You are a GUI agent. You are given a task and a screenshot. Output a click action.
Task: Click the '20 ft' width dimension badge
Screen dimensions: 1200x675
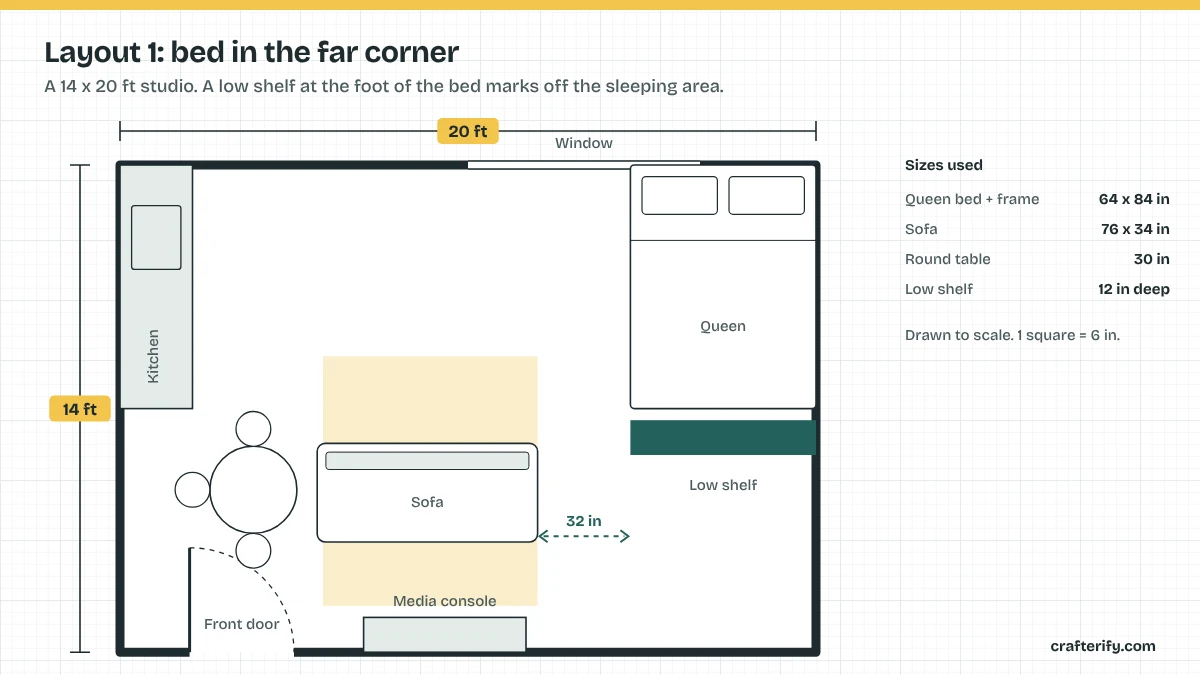click(468, 131)
